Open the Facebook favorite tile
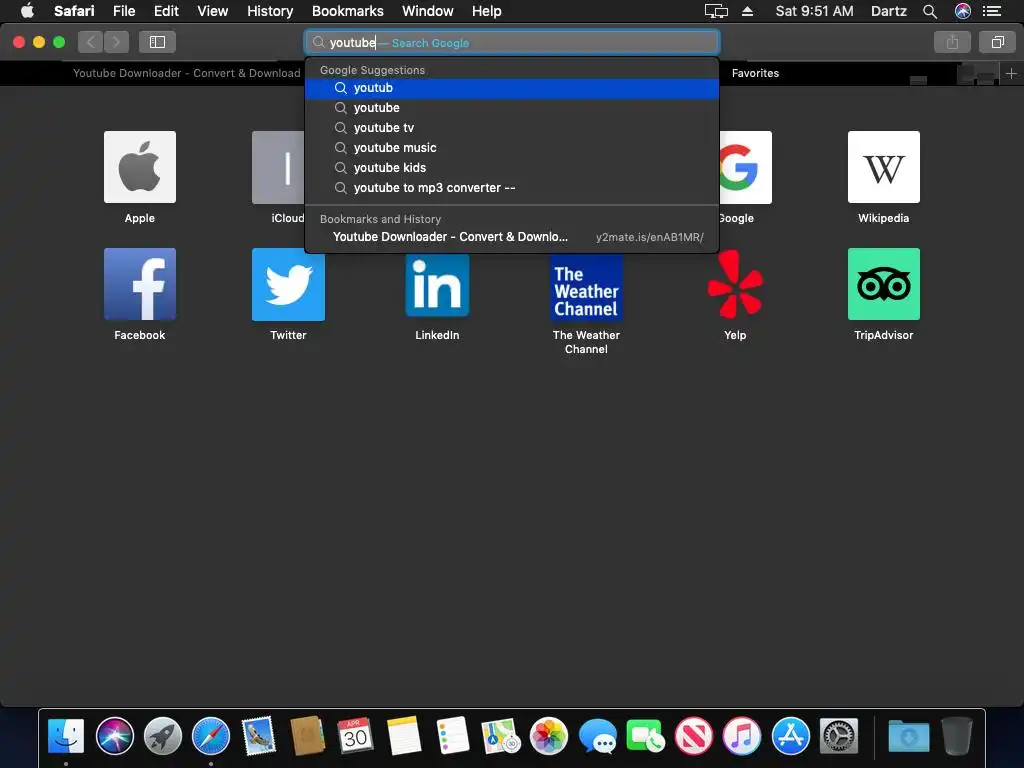 pyautogui.click(x=140, y=284)
